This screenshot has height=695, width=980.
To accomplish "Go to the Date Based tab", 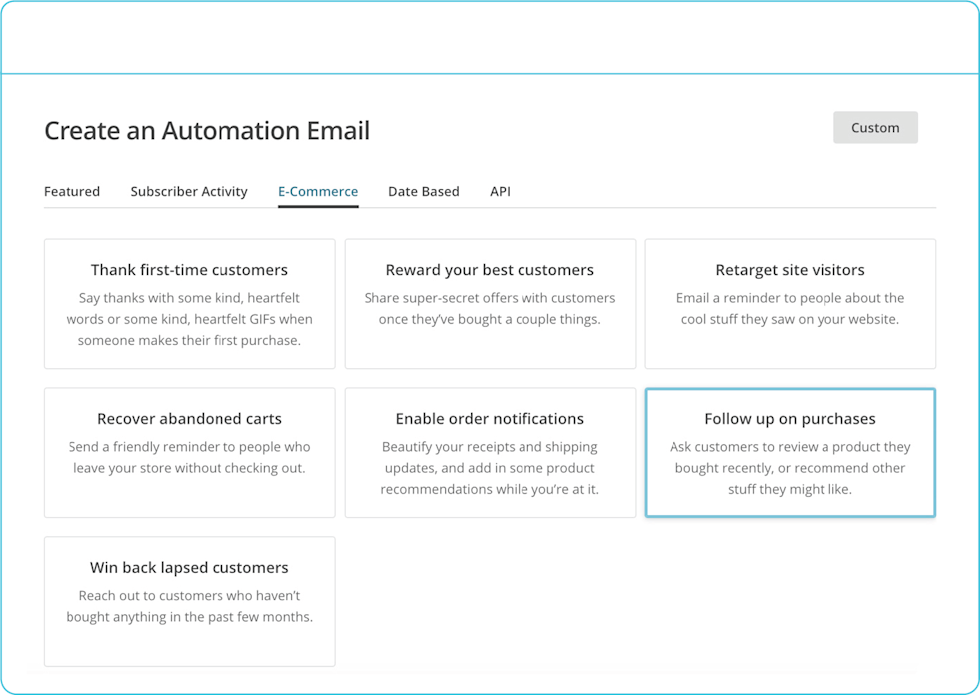I will pyautogui.click(x=424, y=191).
